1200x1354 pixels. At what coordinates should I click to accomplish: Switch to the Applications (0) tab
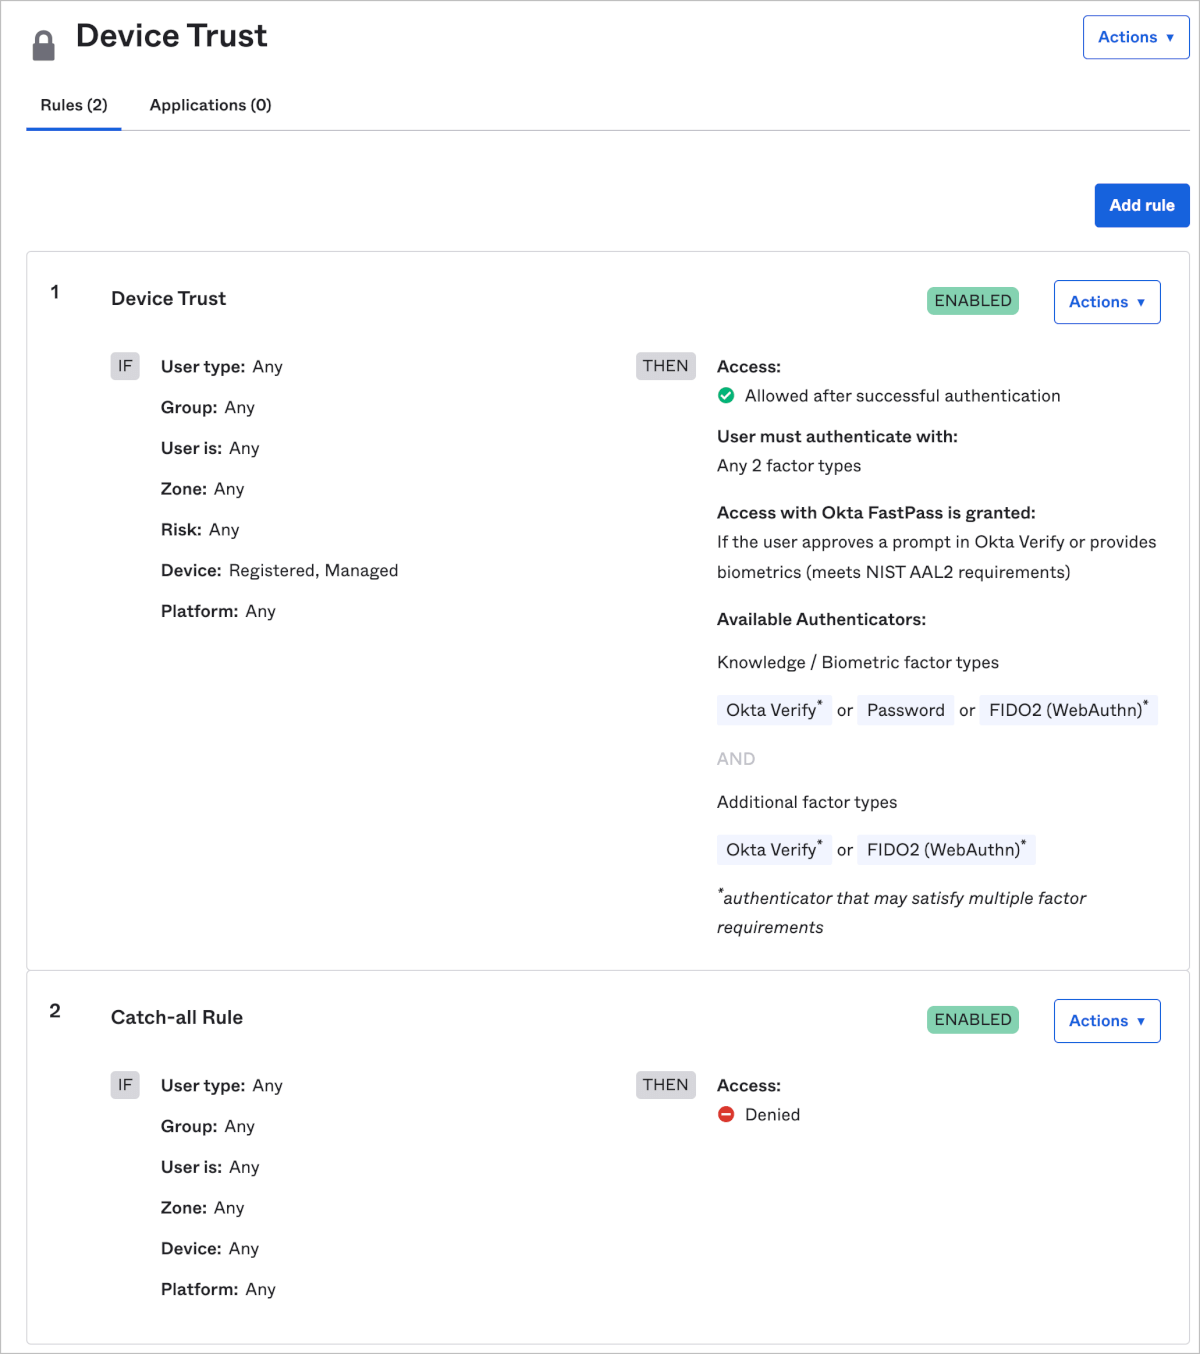[210, 104]
